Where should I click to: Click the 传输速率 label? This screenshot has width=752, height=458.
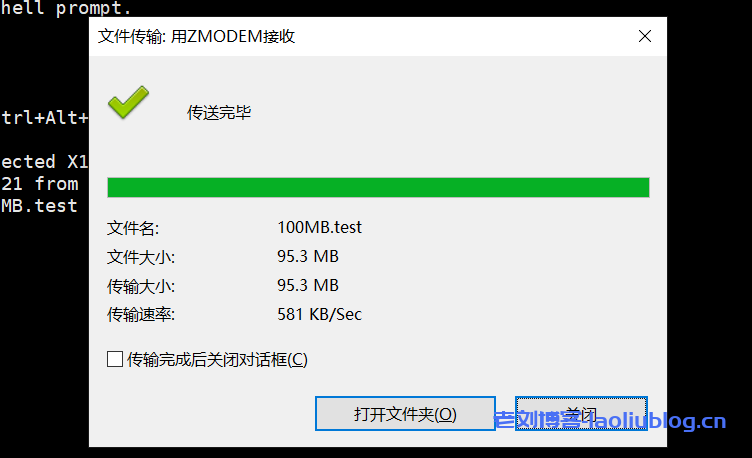point(141,315)
